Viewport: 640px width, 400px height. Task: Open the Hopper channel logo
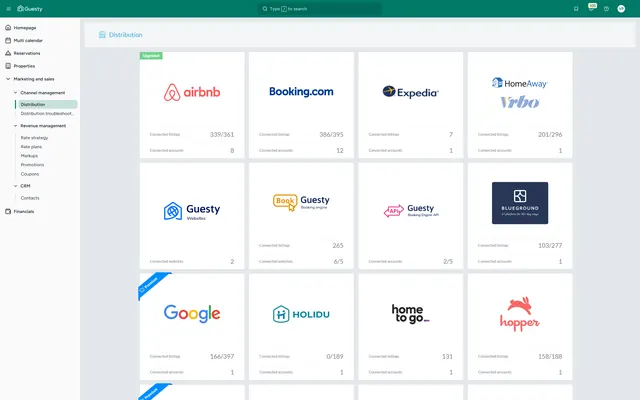[x=520, y=314]
